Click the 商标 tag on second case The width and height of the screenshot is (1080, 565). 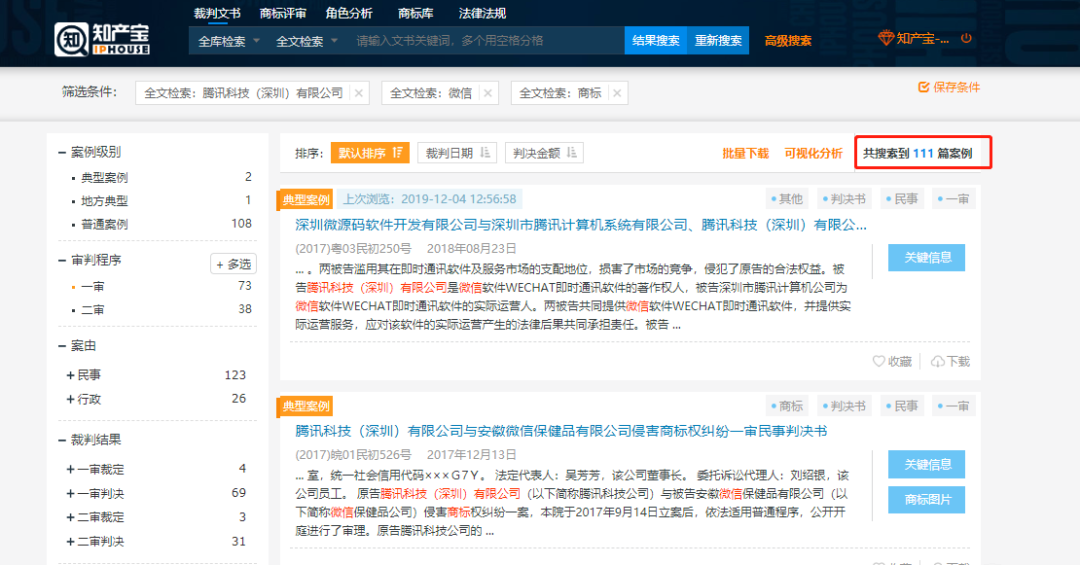point(787,406)
